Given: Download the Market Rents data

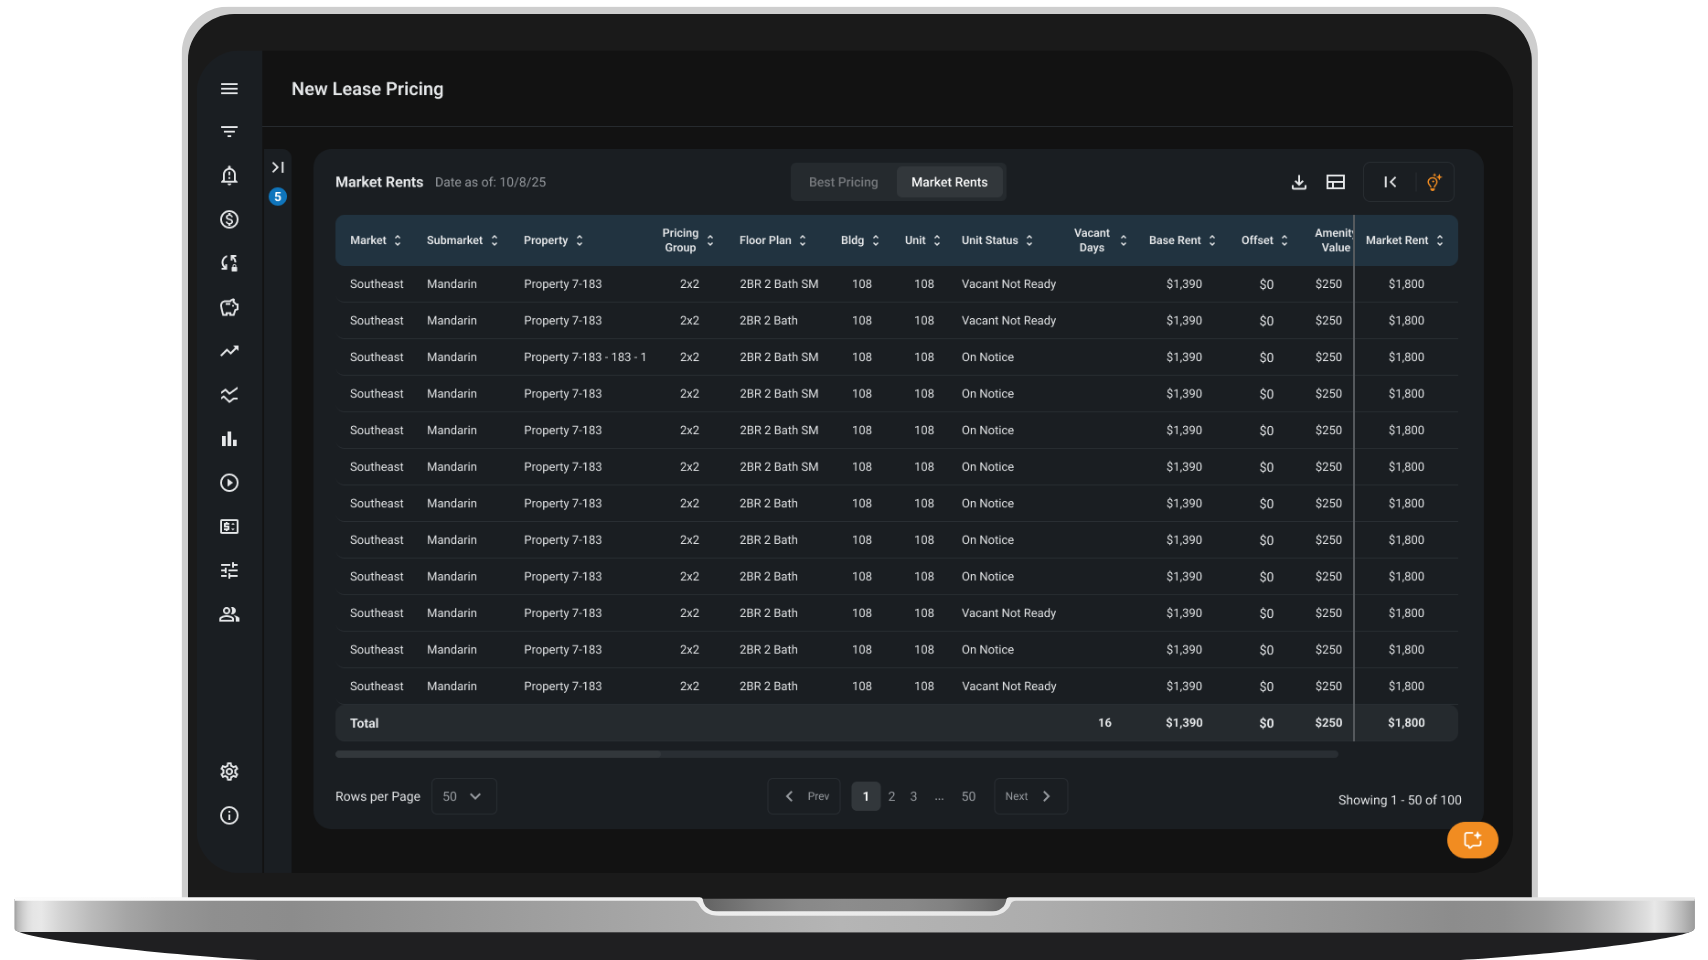Looking at the screenshot, I should pos(1298,182).
